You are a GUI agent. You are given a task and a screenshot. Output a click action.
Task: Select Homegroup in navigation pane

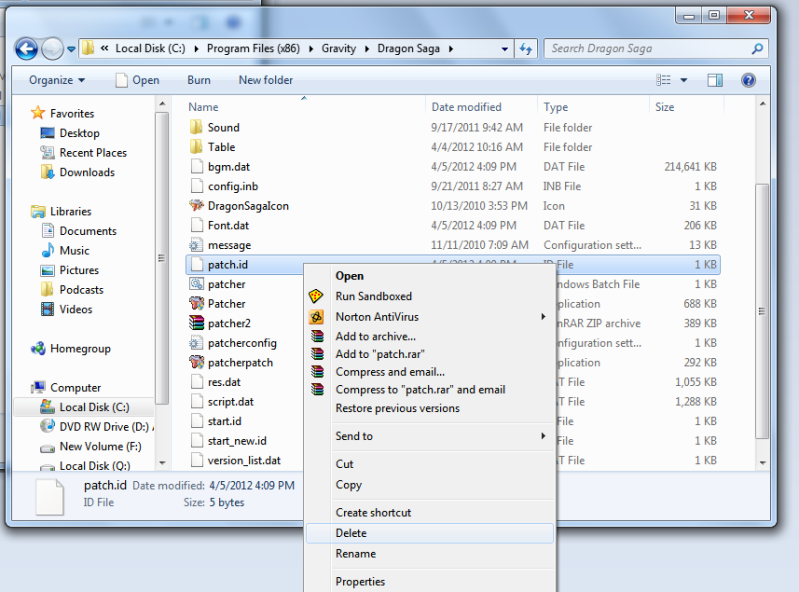71,348
